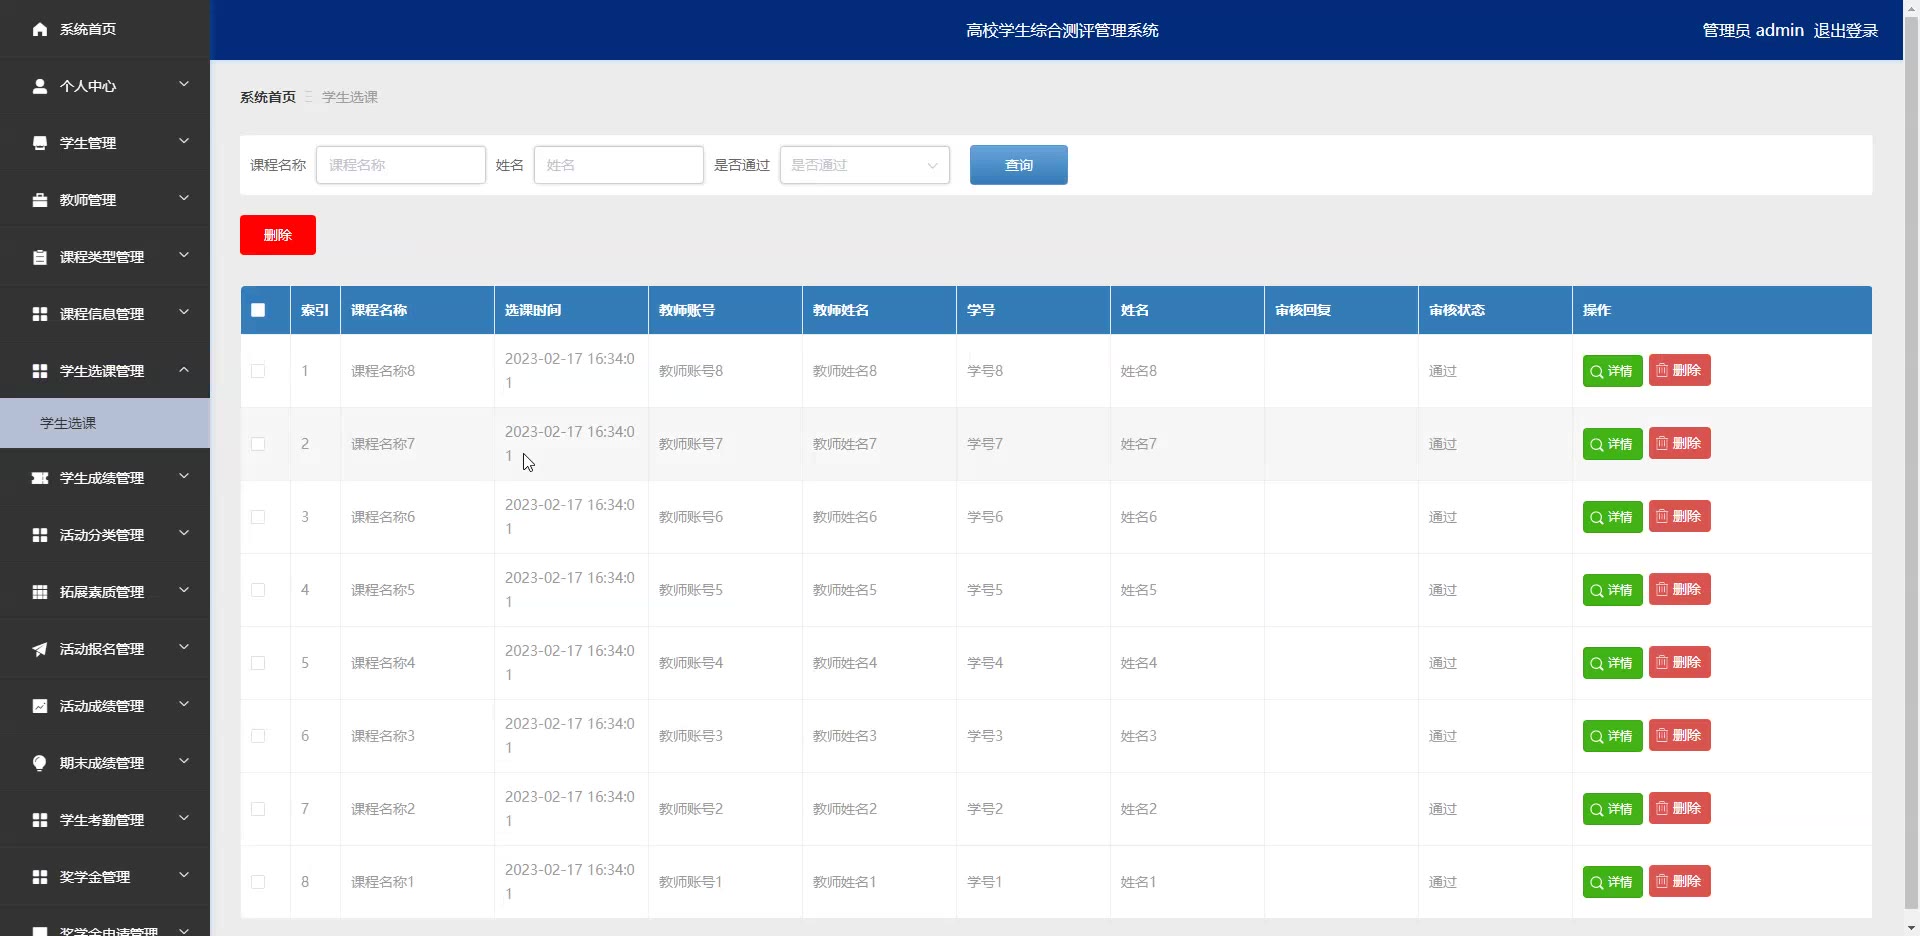Click the person icon for 个人中心
Image resolution: width=1920 pixels, height=936 pixels.
click(40, 86)
